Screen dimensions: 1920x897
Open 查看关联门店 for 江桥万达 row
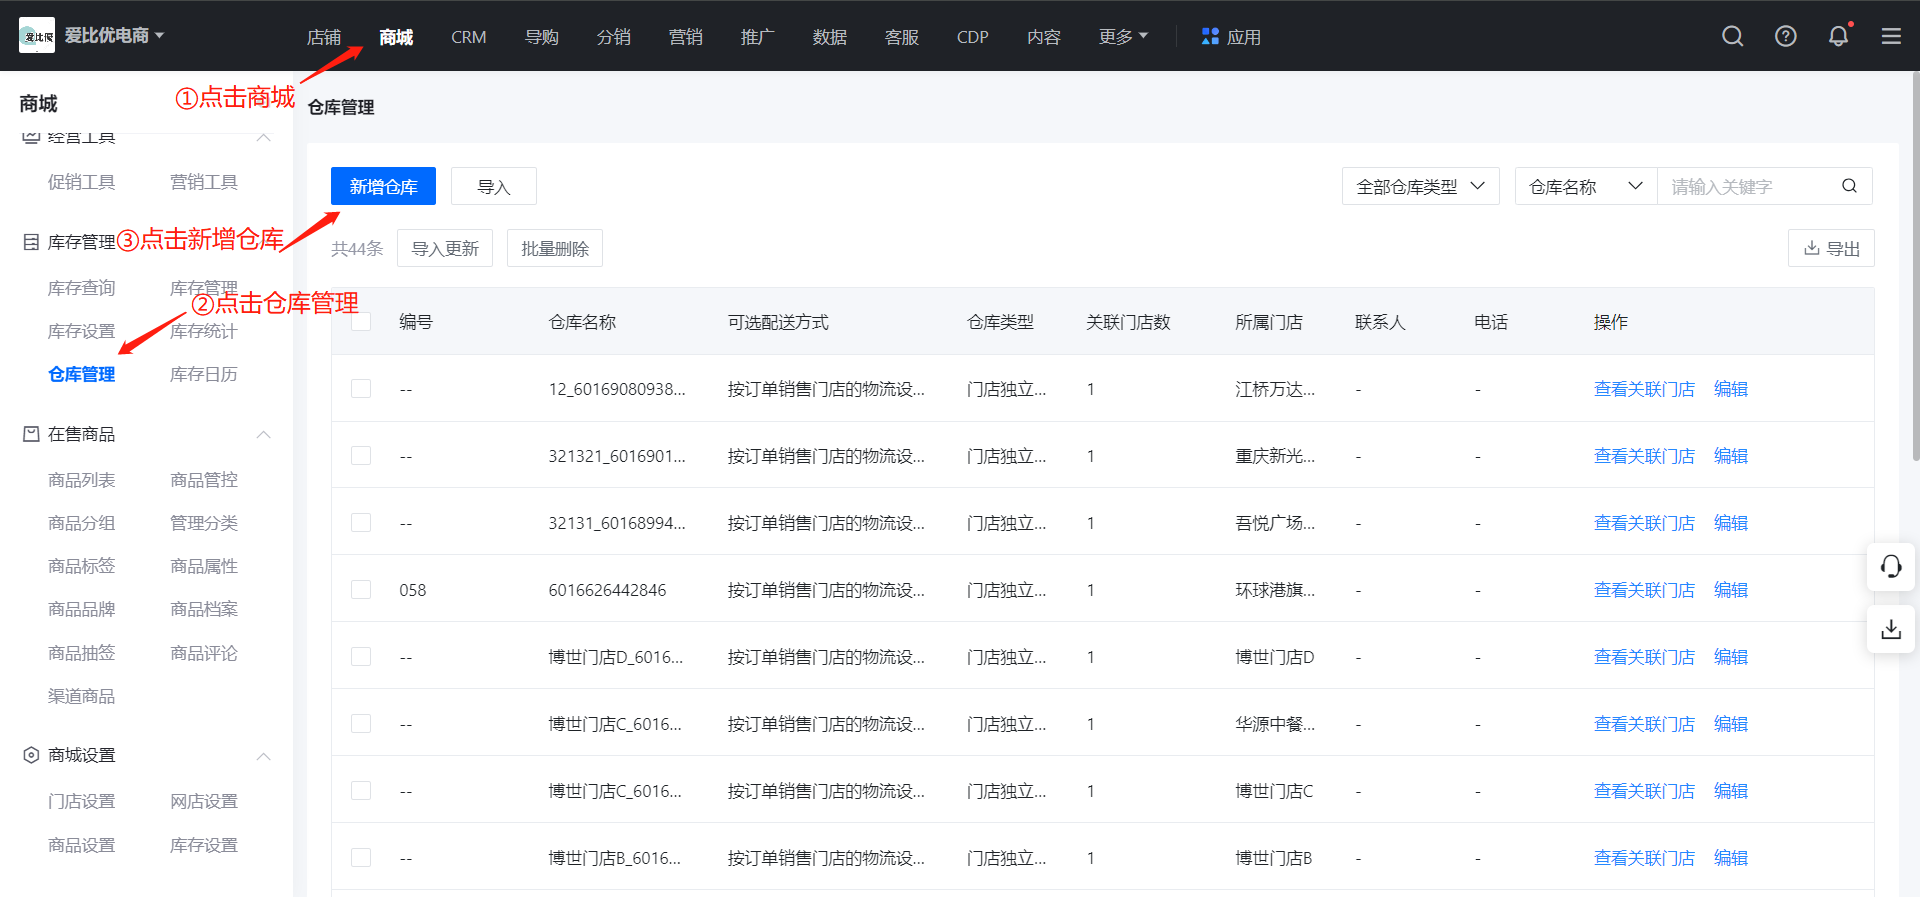coord(1644,389)
